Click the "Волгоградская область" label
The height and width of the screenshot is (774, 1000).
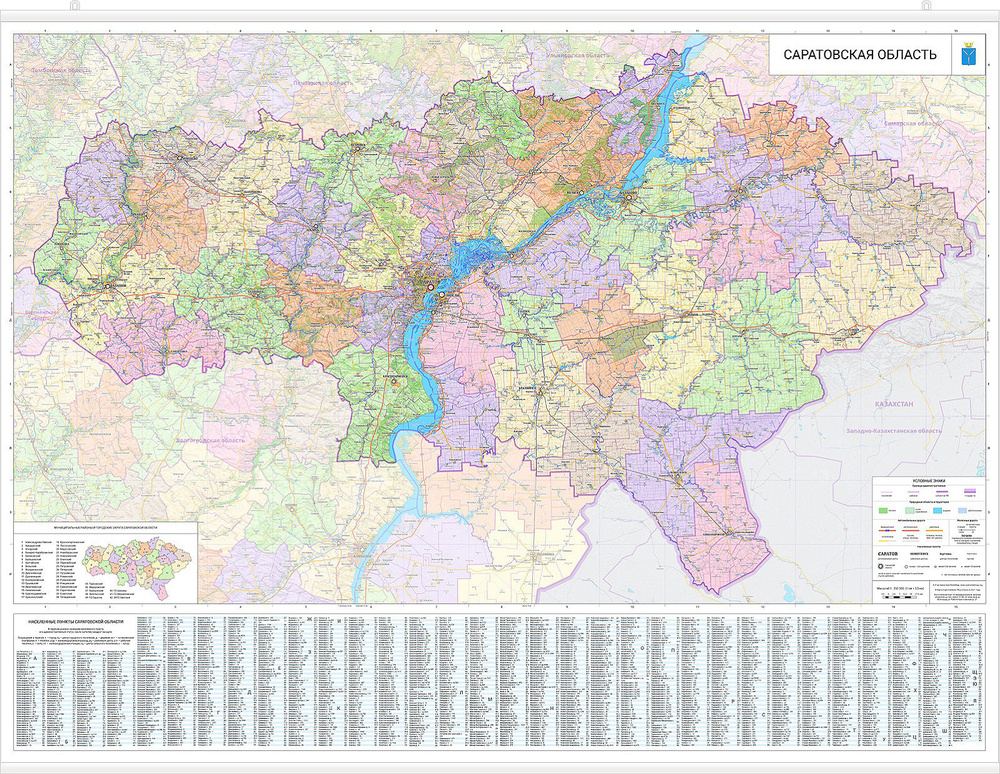pyautogui.click(x=210, y=441)
